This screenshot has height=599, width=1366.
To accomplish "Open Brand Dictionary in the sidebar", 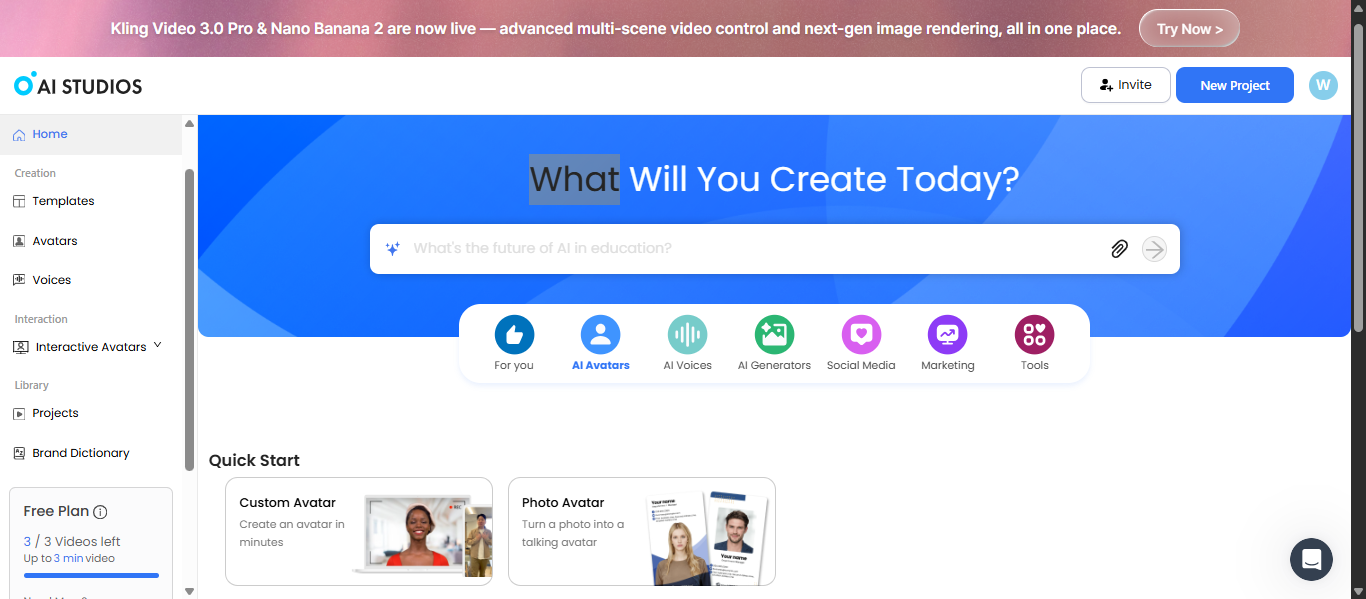I will coord(80,453).
